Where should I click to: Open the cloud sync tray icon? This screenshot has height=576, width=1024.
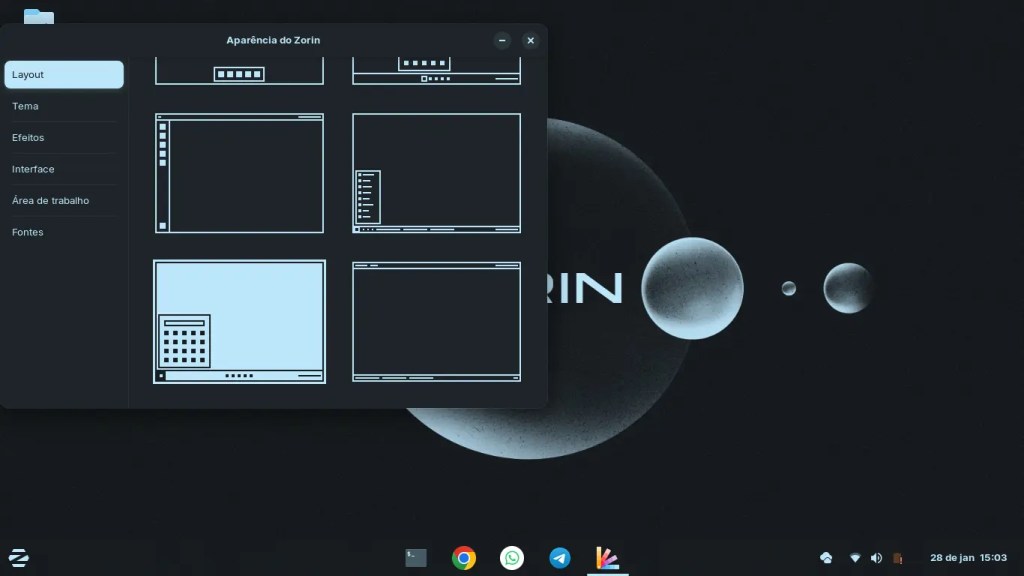point(827,558)
